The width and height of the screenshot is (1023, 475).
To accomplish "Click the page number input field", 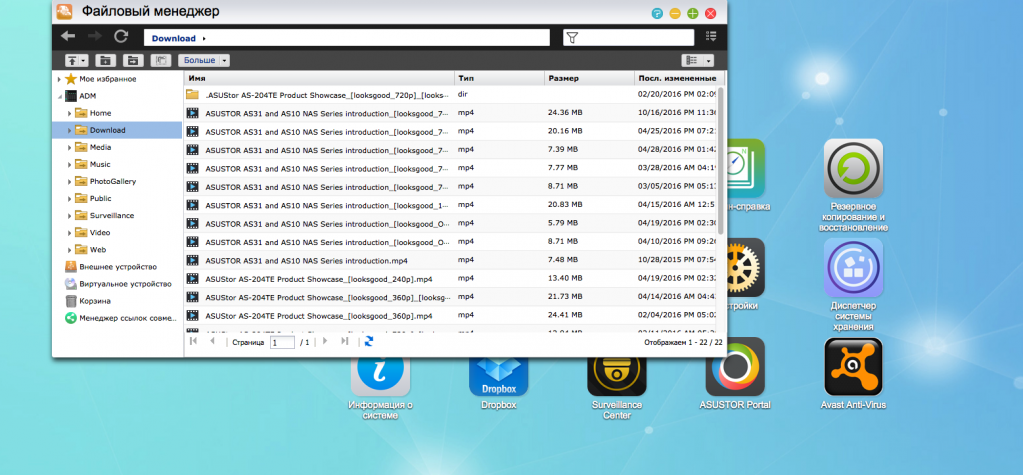I will pos(281,342).
